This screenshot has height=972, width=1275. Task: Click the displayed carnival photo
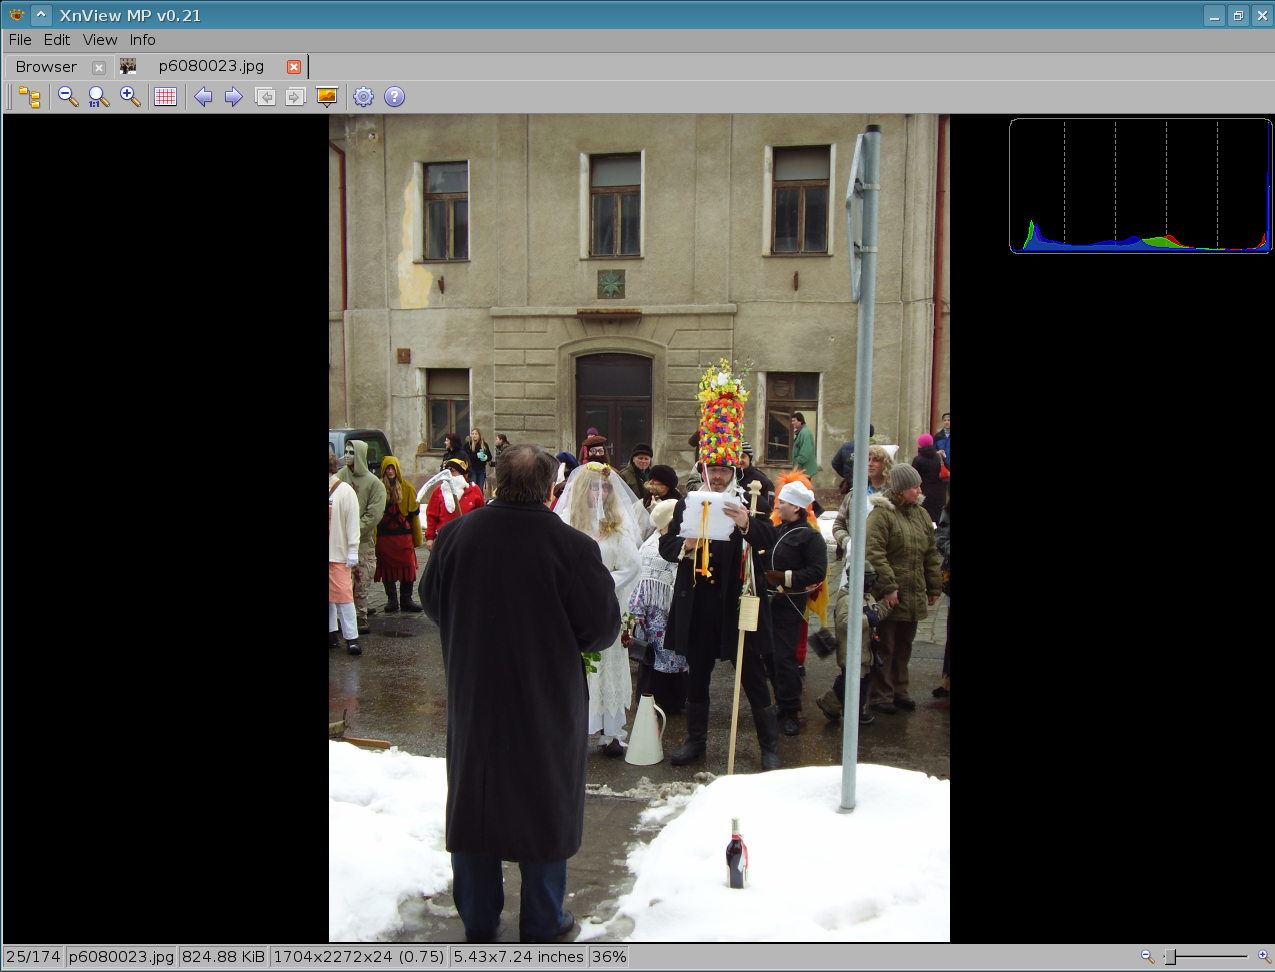[x=639, y=528]
